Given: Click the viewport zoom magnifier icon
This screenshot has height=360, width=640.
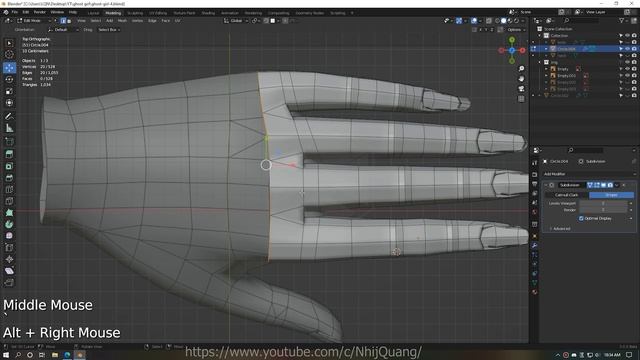Looking at the screenshot, I should tap(521, 69).
